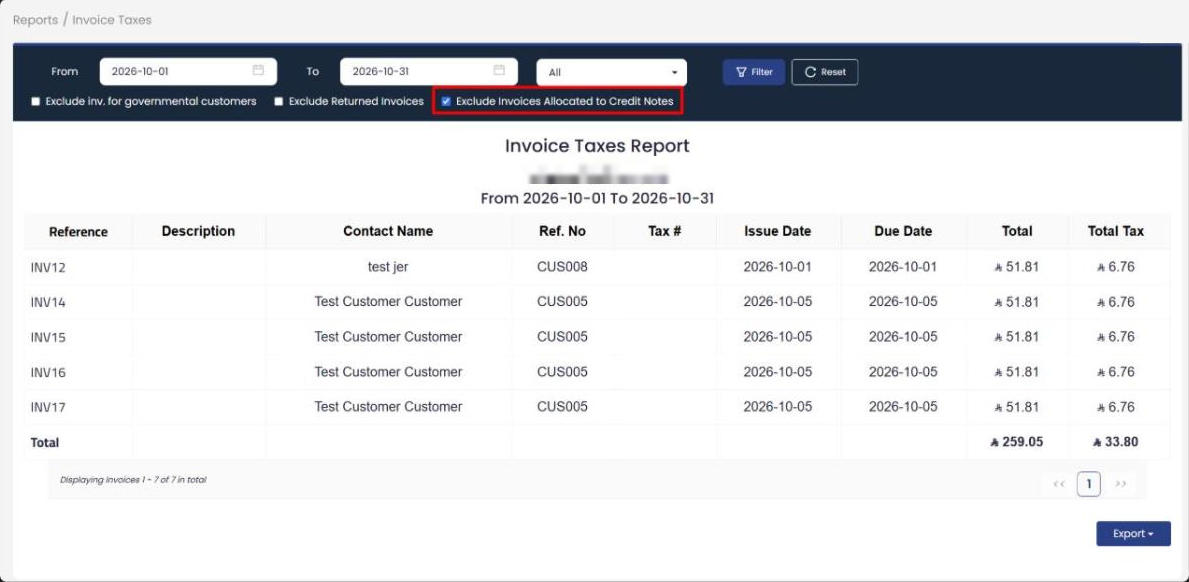This screenshot has width=1189, height=582.
Task: Open the To date calendar icon
Action: [x=499, y=70]
